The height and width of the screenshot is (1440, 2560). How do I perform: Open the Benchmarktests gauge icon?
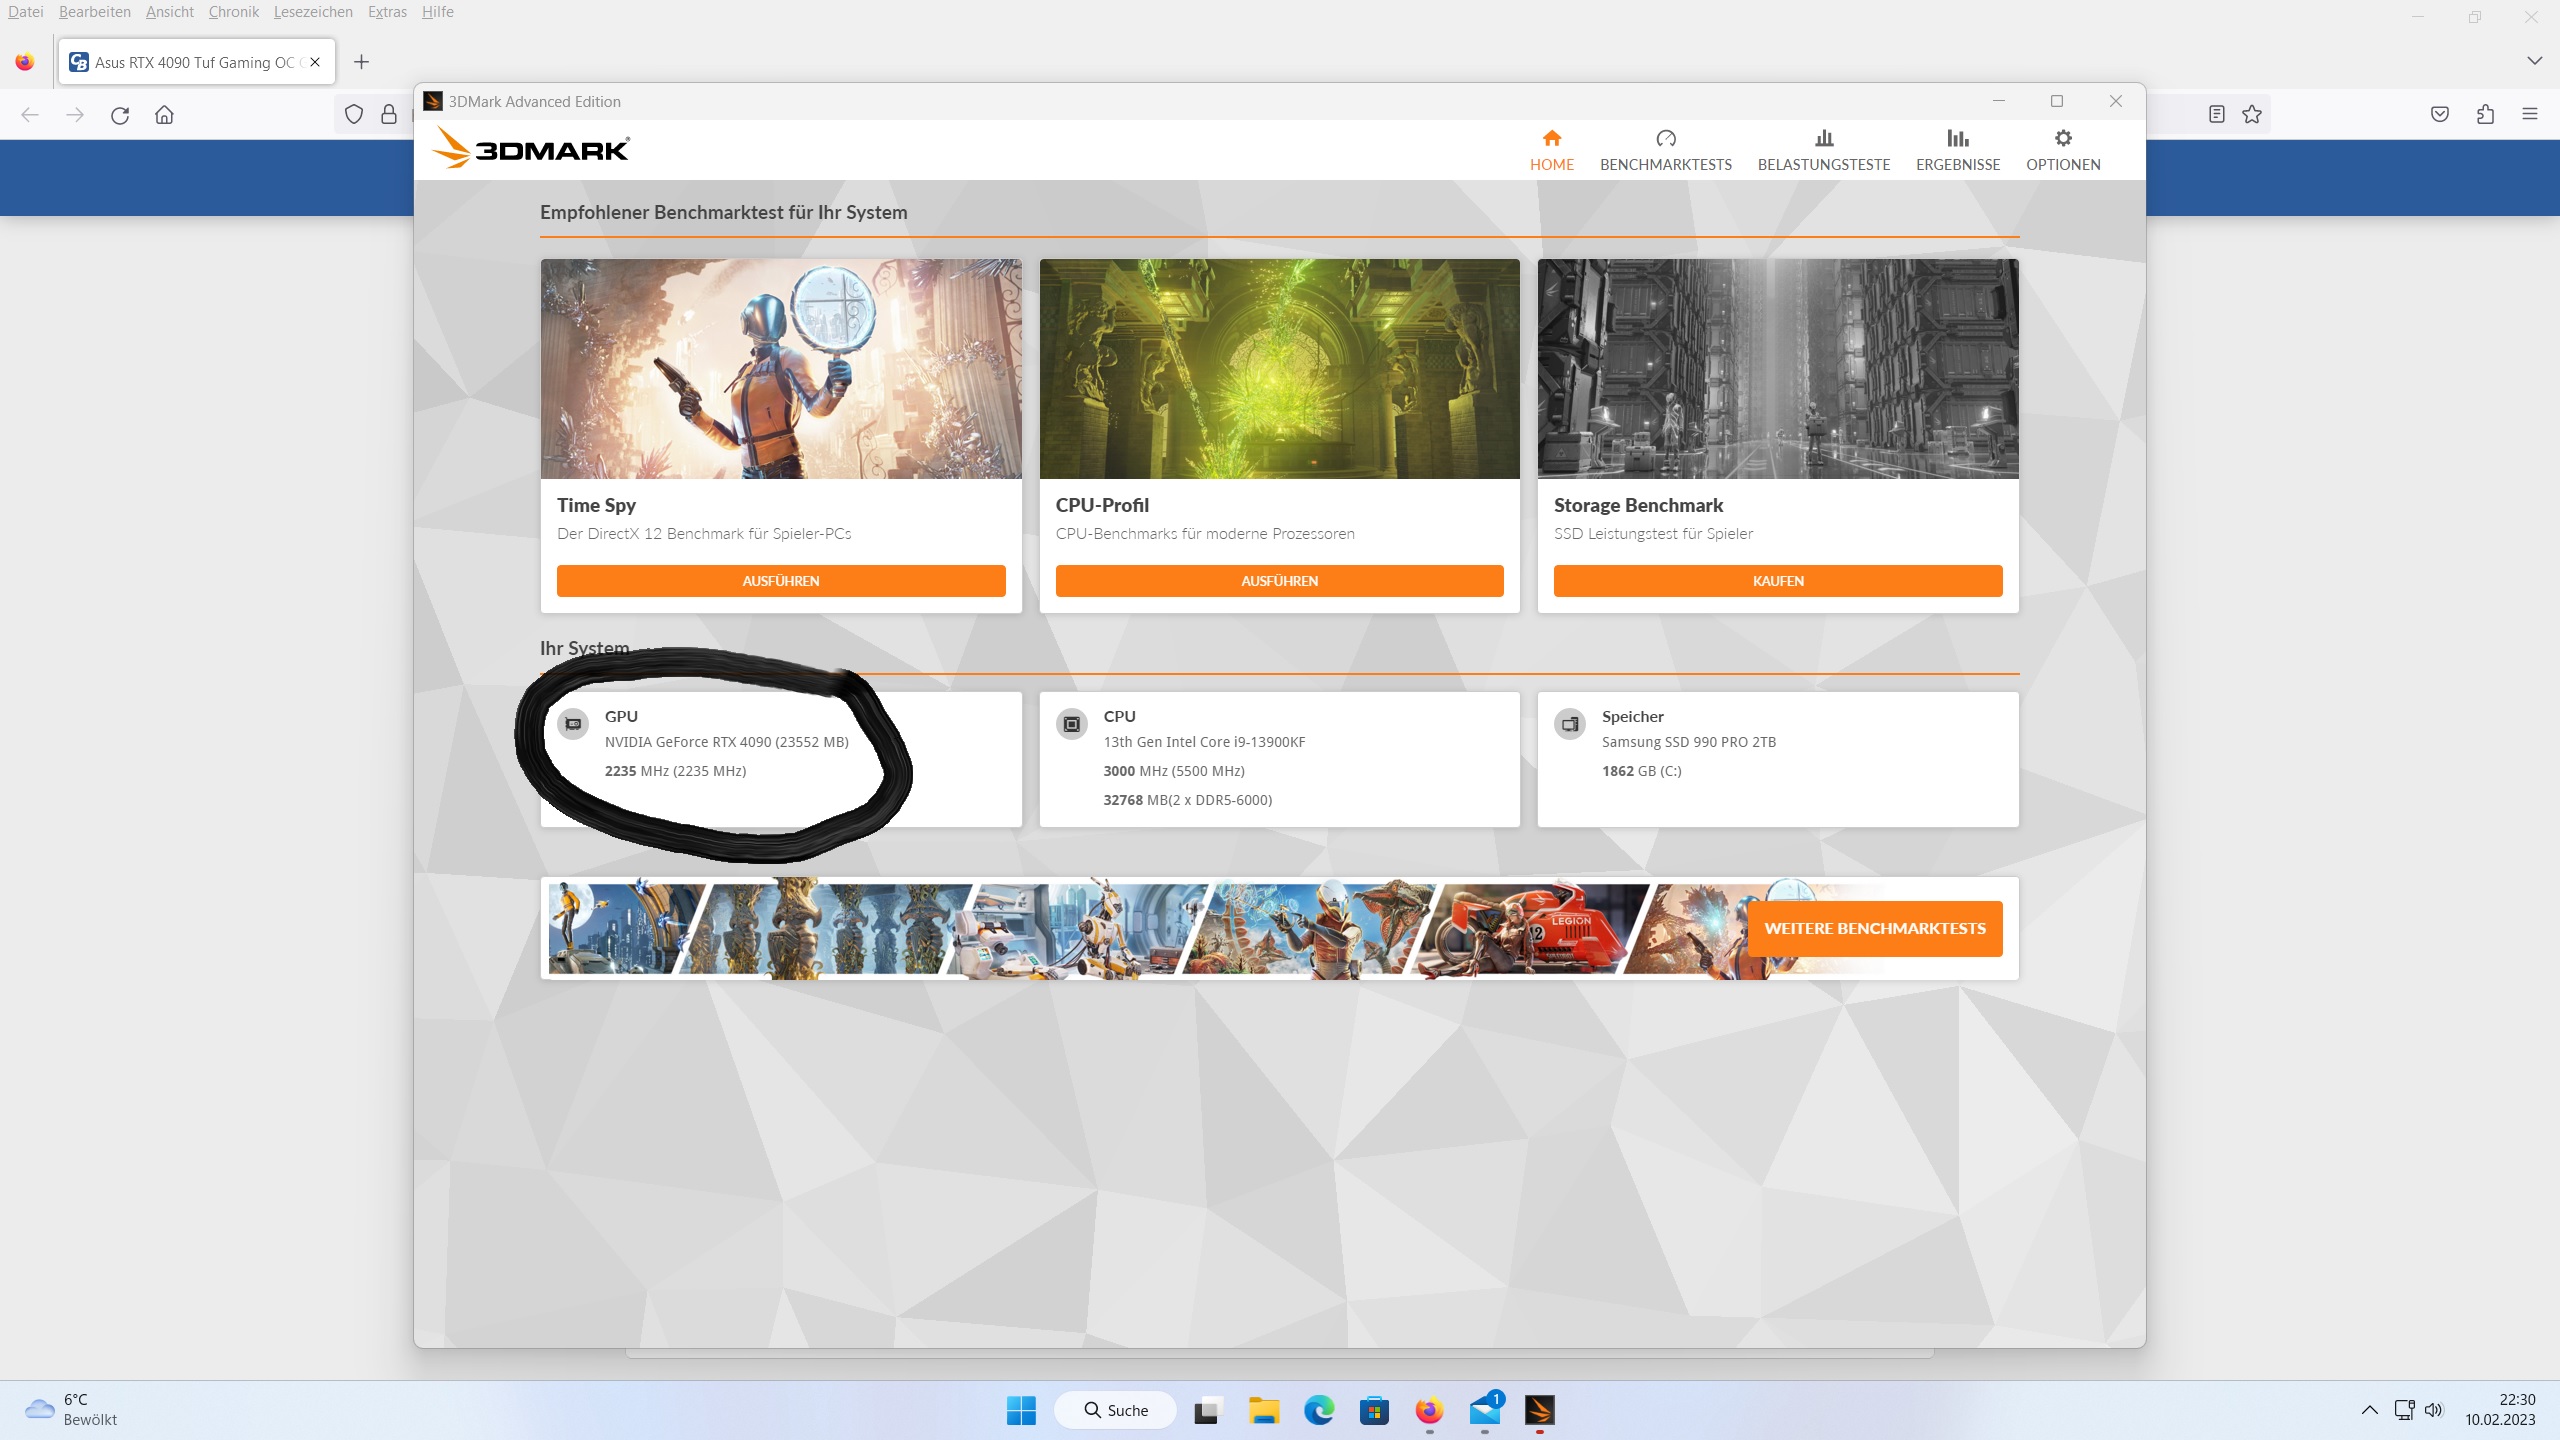pyautogui.click(x=1665, y=139)
